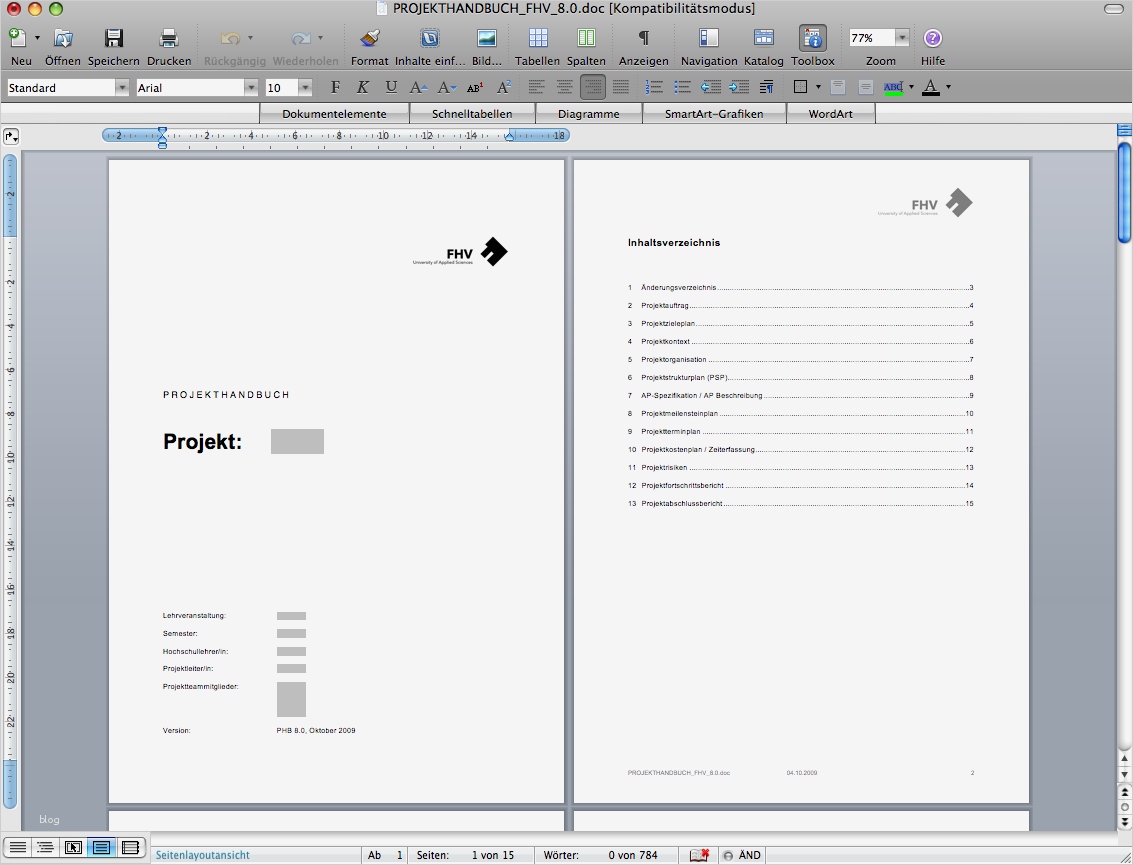Create a new document with Neu icon
Image resolution: width=1133 pixels, height=865 pixels.
pos(17,38)
